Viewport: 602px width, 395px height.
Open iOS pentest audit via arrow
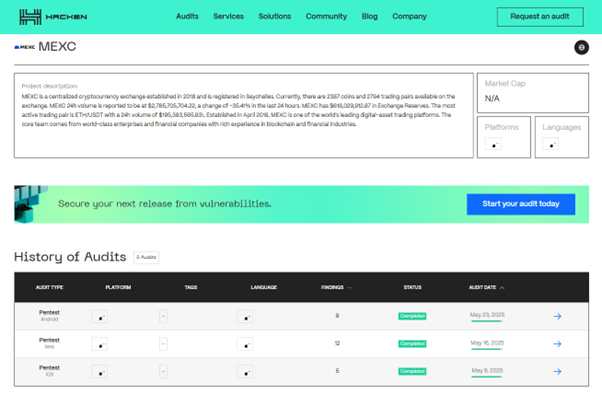pyautogui.click(x=557, y=372)
